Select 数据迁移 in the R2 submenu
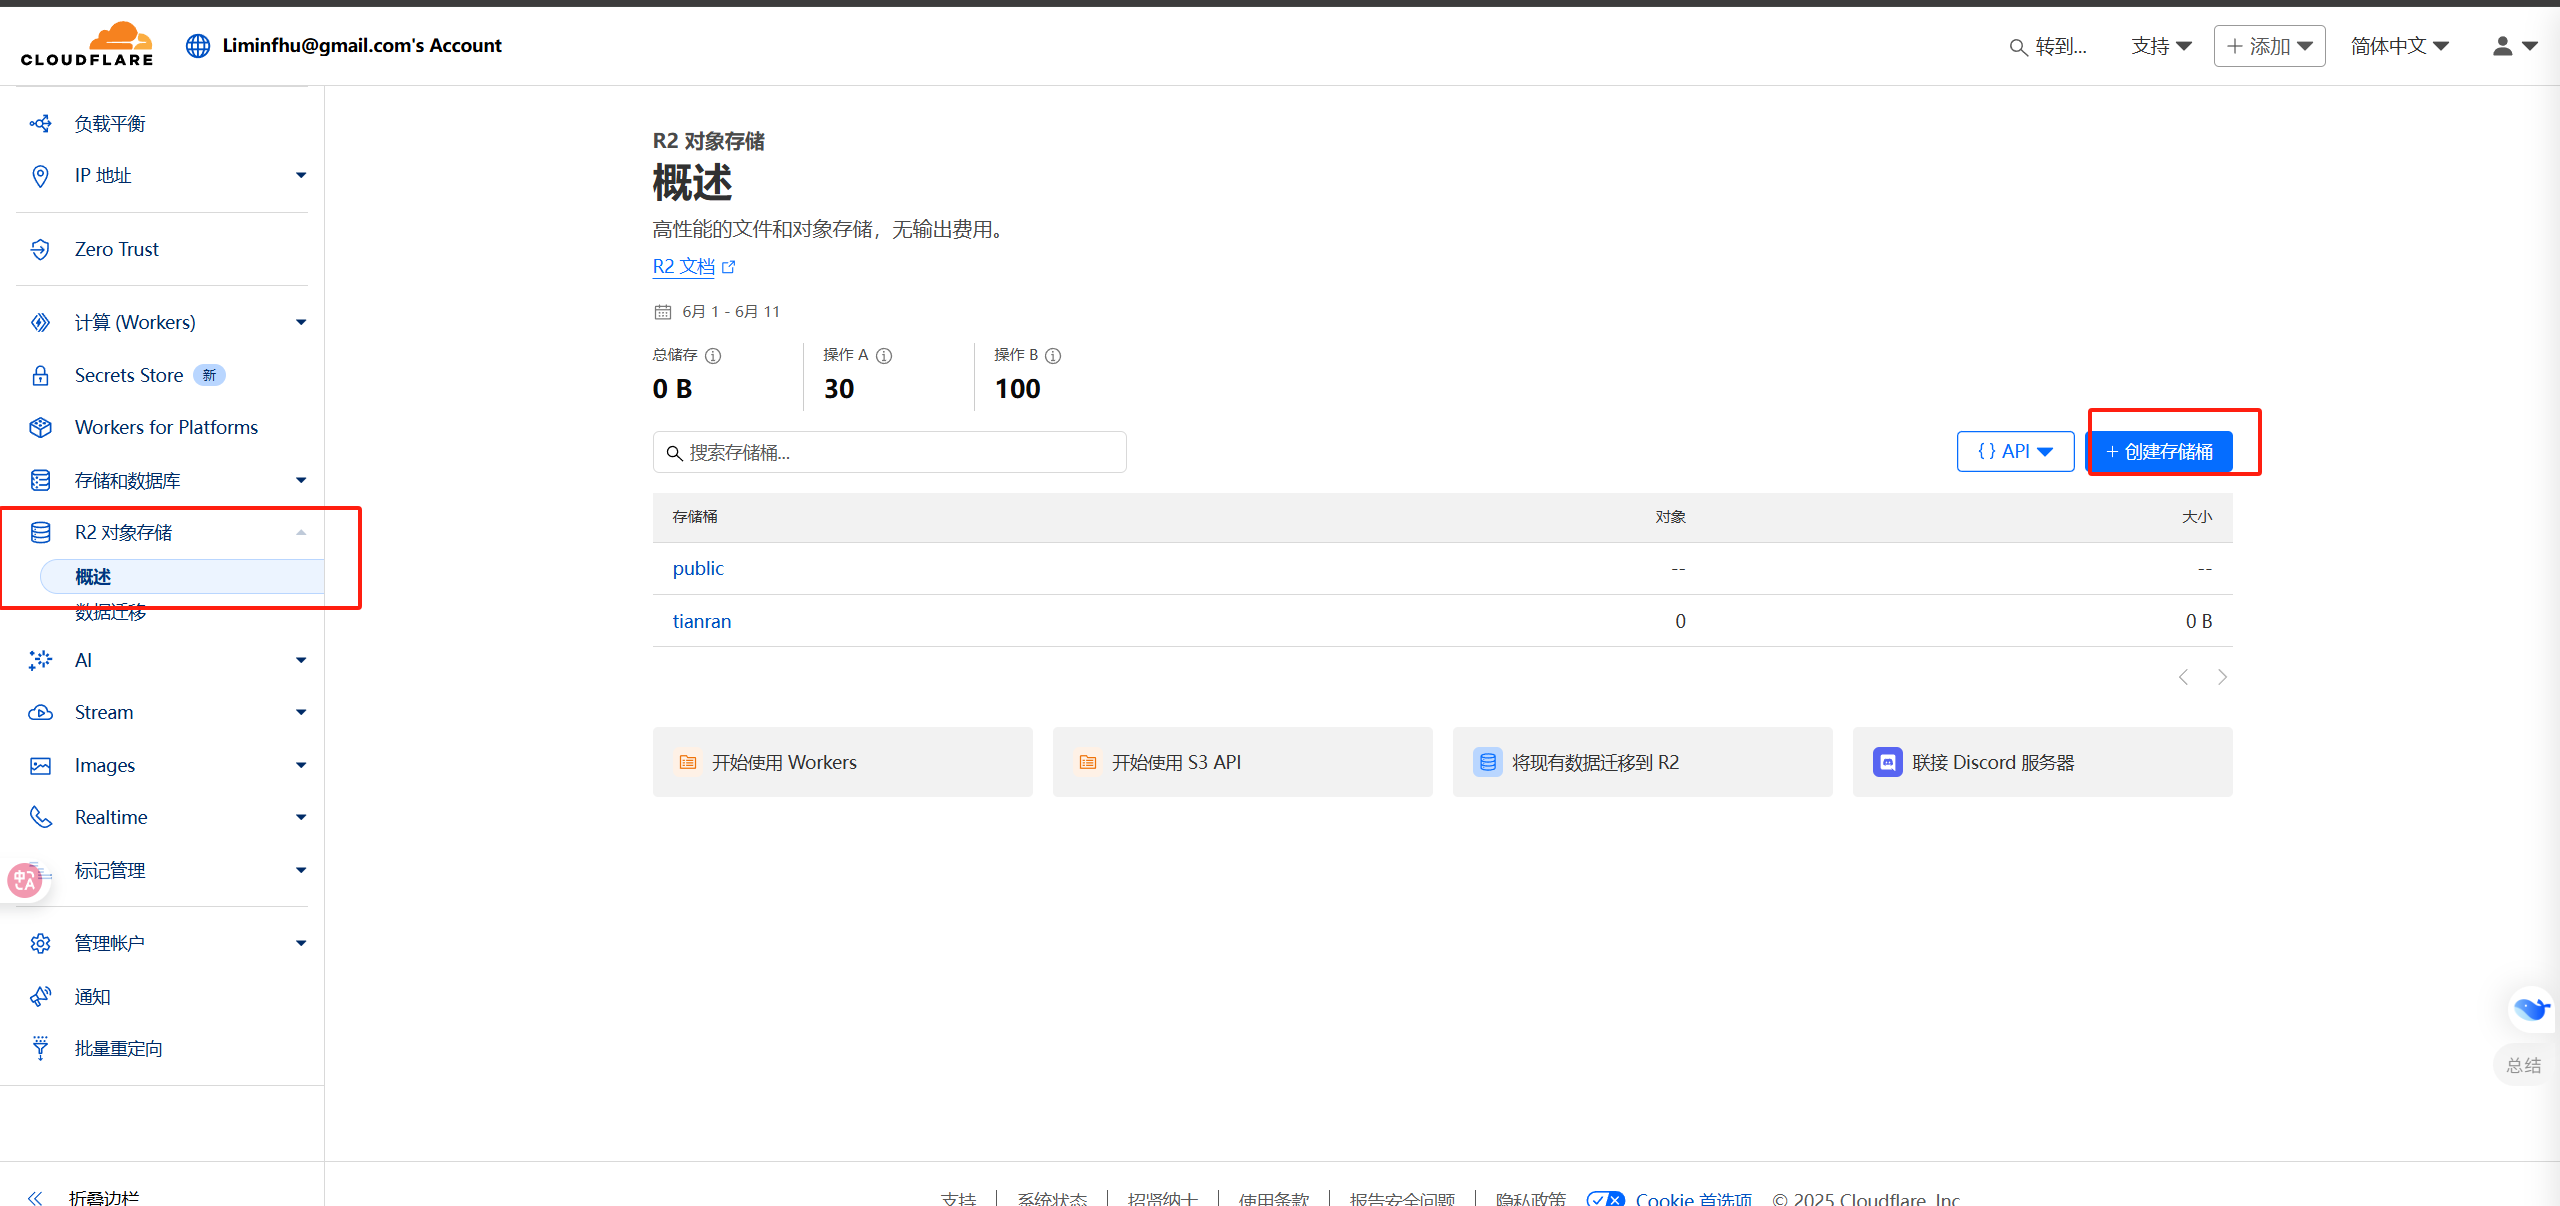This screenshot has width=2560, height=1206. click(110, 613)
